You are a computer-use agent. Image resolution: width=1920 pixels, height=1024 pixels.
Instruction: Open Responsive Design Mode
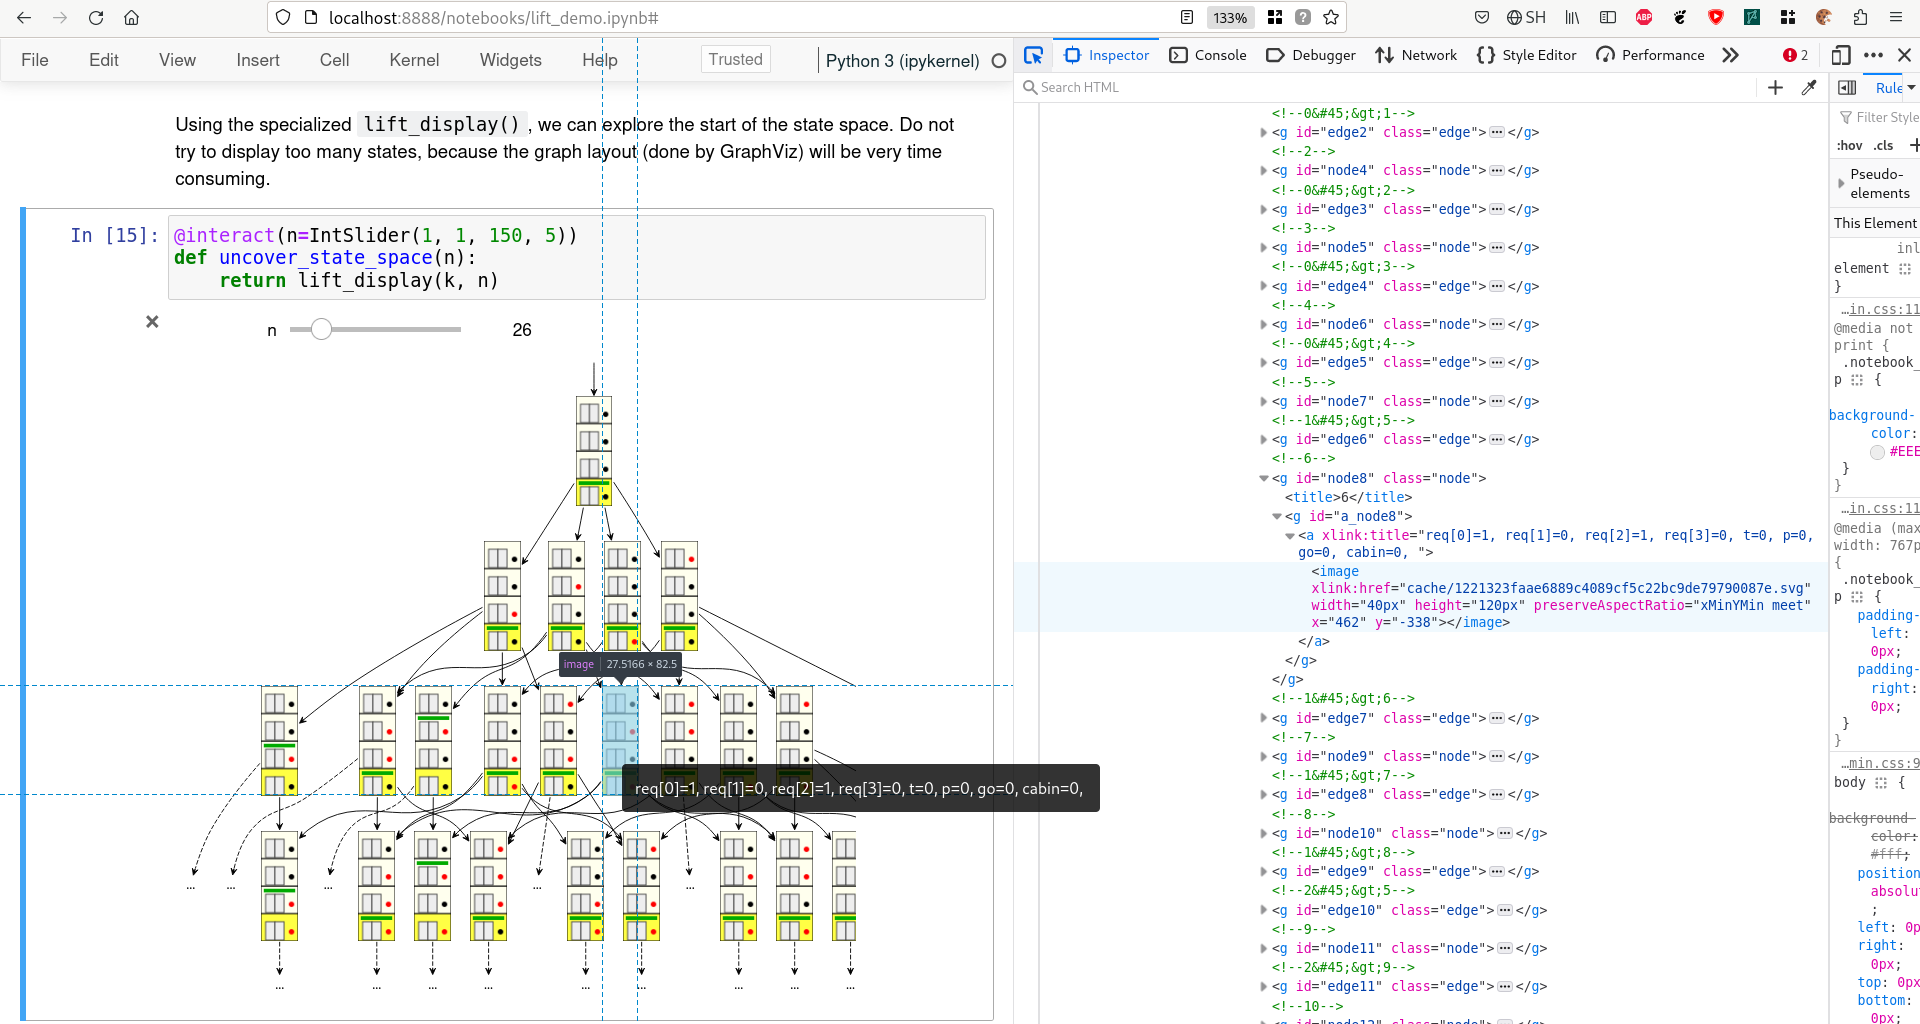point(1842,55)
